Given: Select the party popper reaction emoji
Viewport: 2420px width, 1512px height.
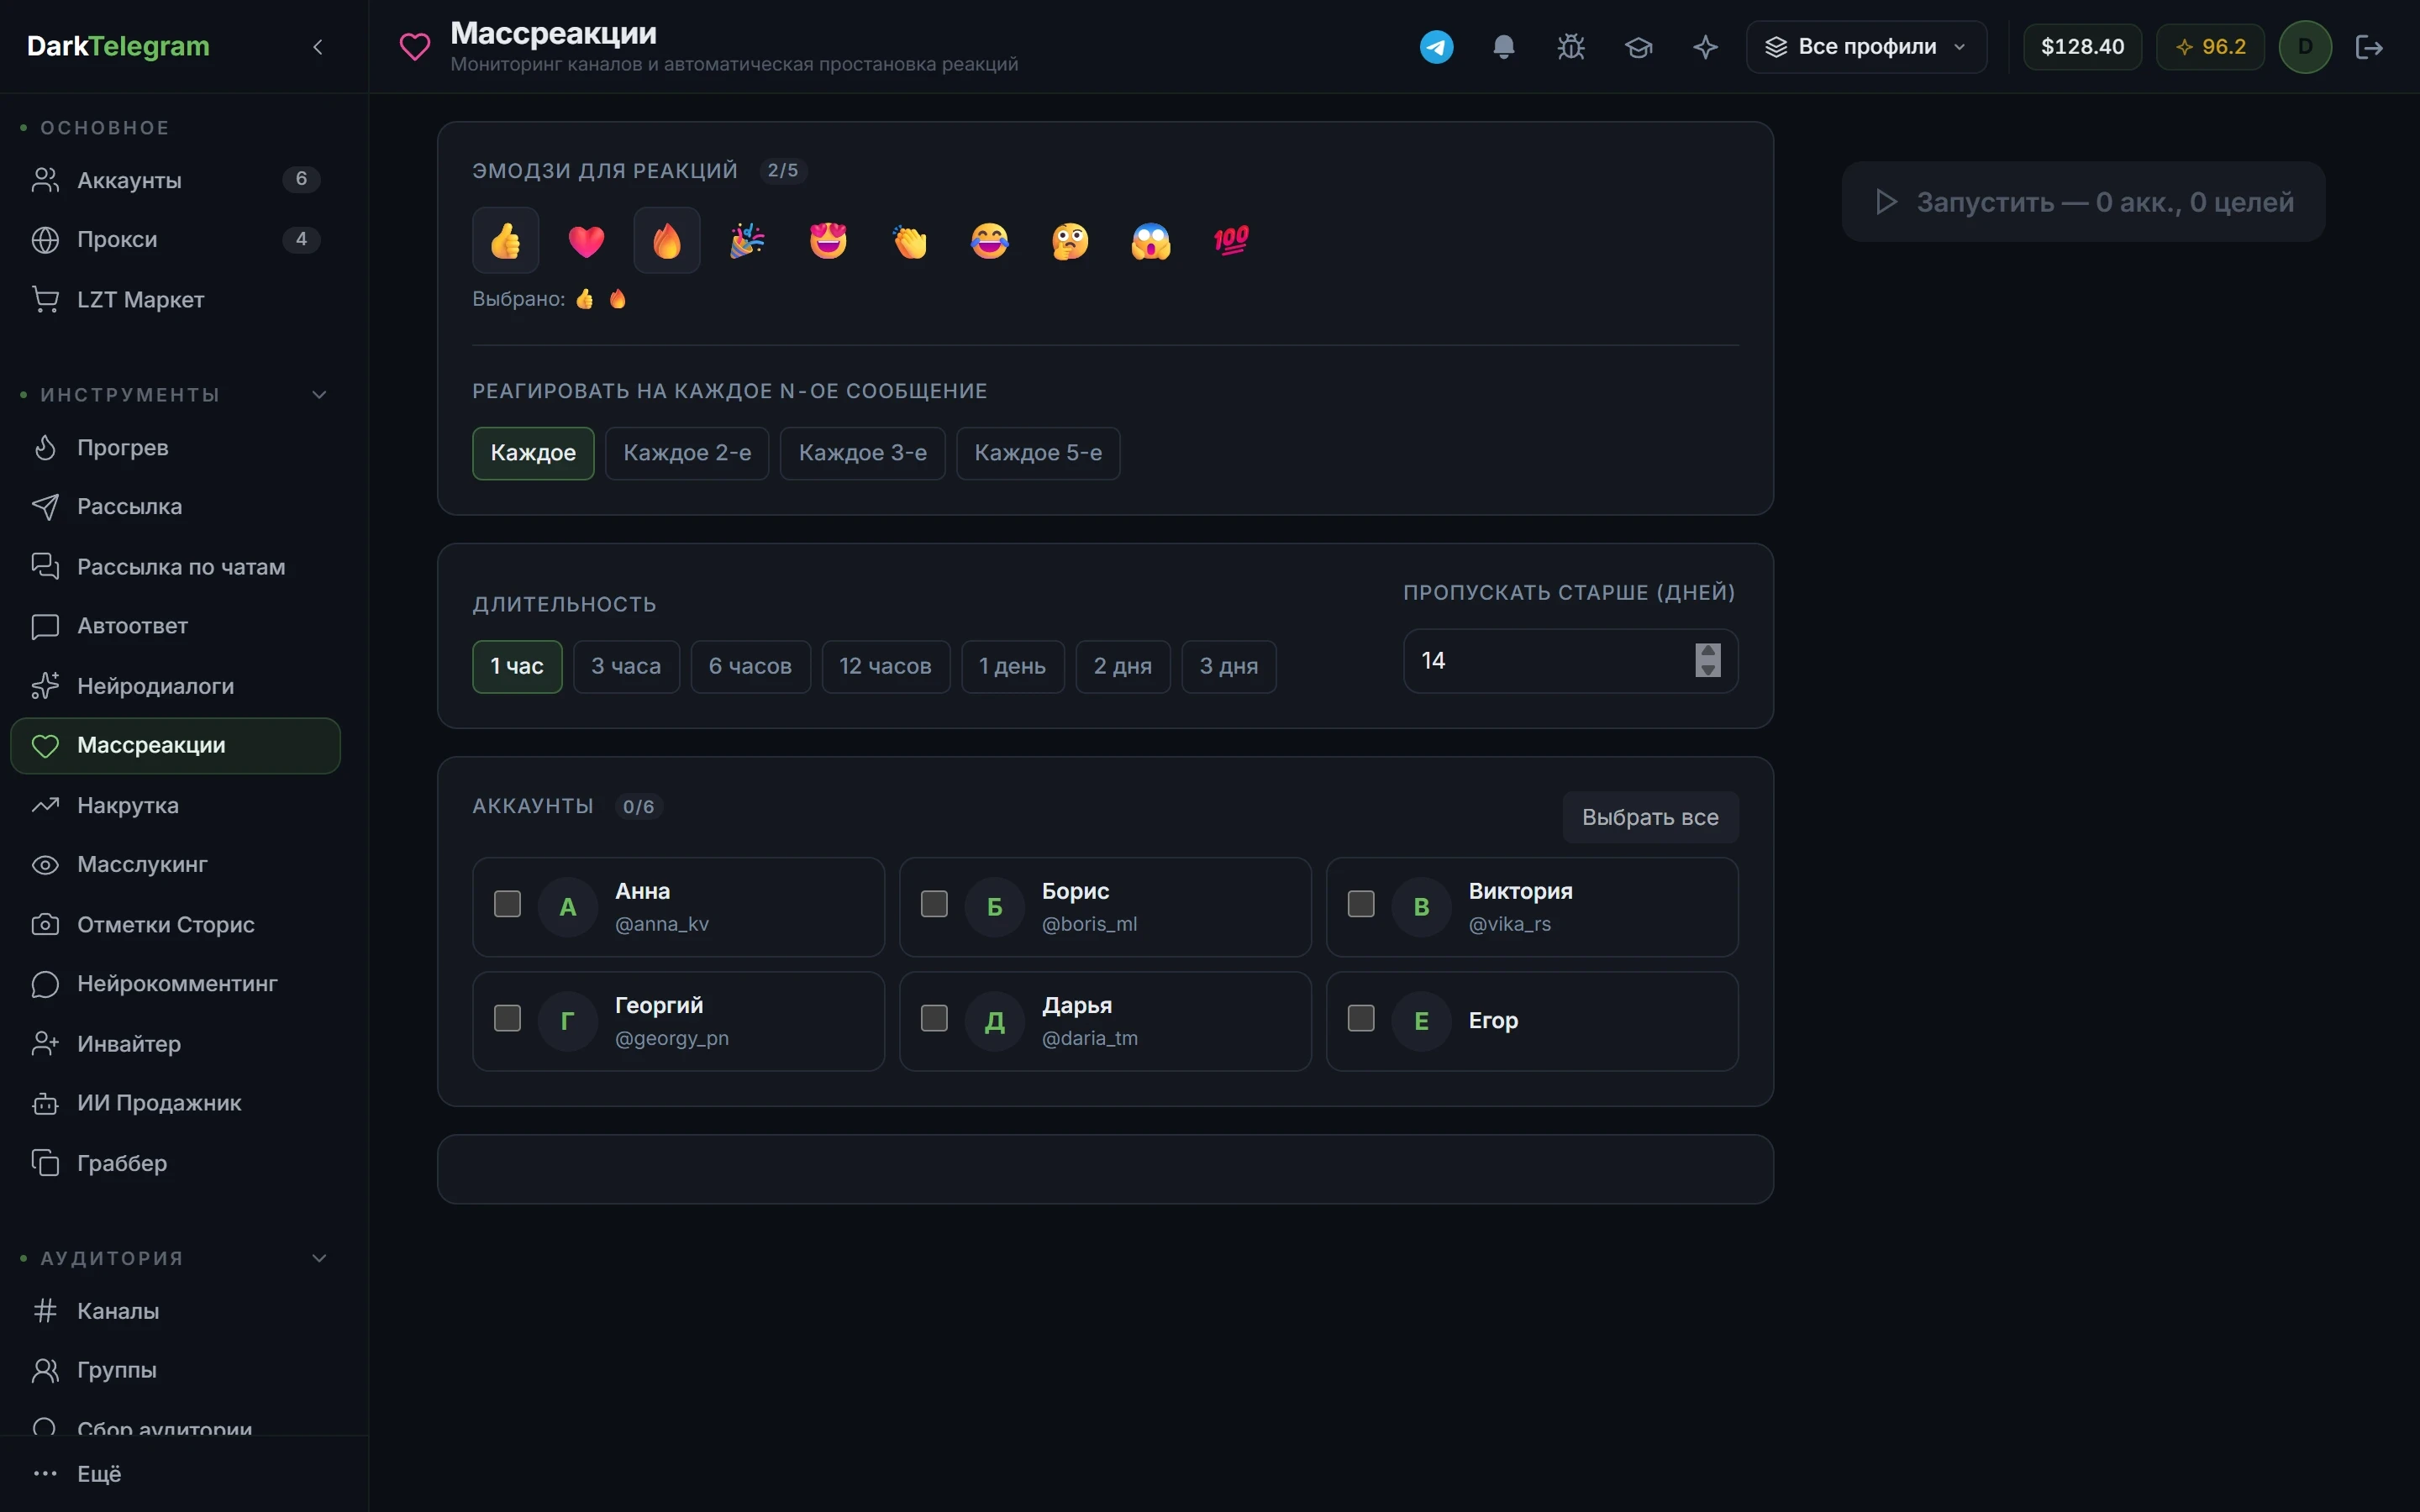Looking at the screenshot, I should click(x=747, y=240).
